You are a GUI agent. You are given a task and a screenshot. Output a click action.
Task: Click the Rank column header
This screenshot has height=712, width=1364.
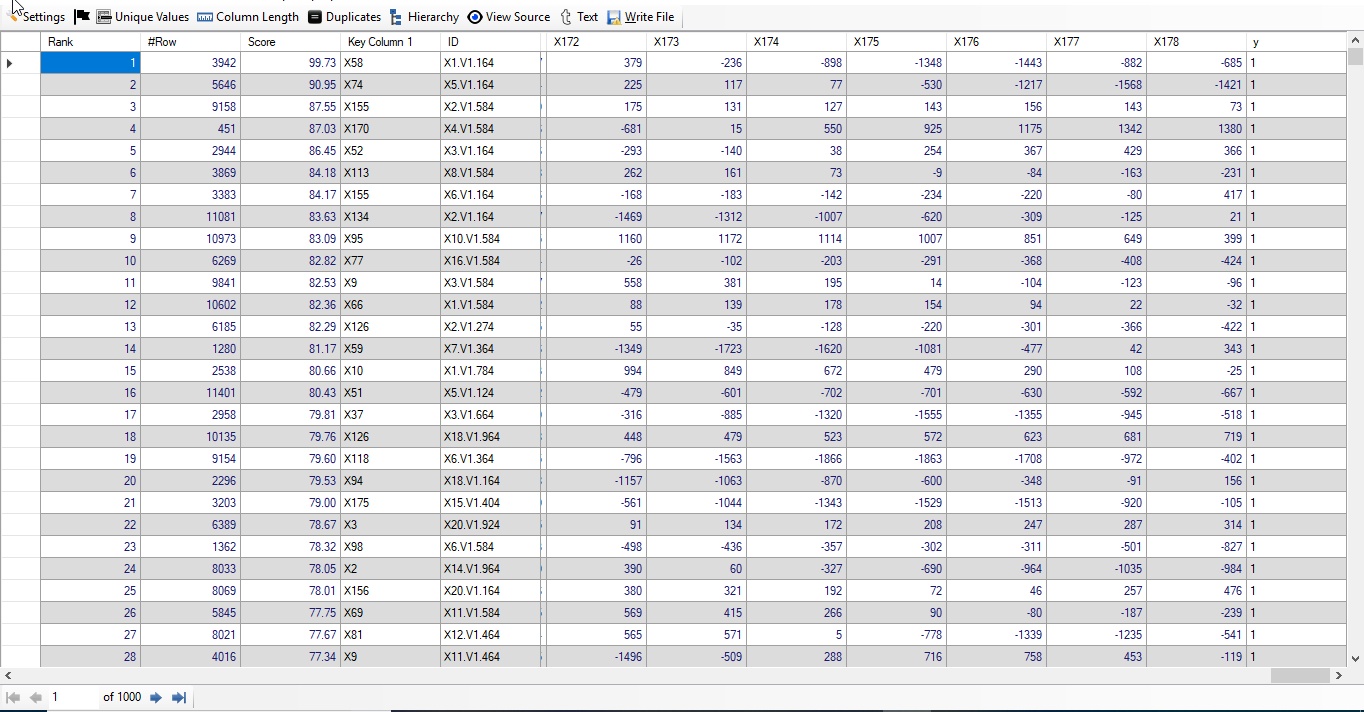pos(90,42)
